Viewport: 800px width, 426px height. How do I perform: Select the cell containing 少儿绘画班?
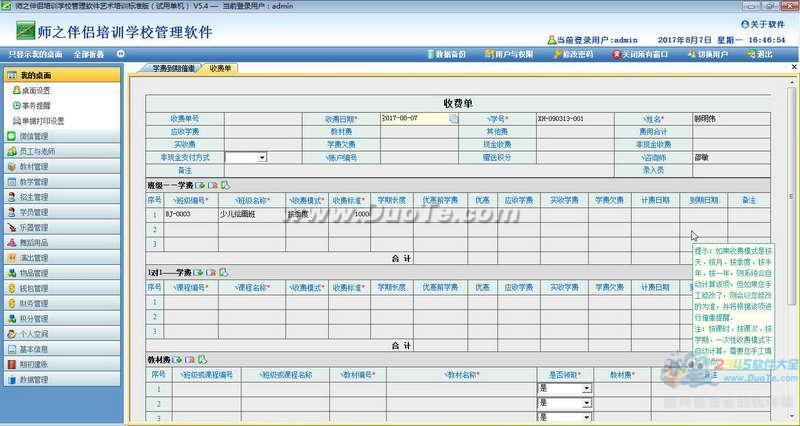click(252, 214)
